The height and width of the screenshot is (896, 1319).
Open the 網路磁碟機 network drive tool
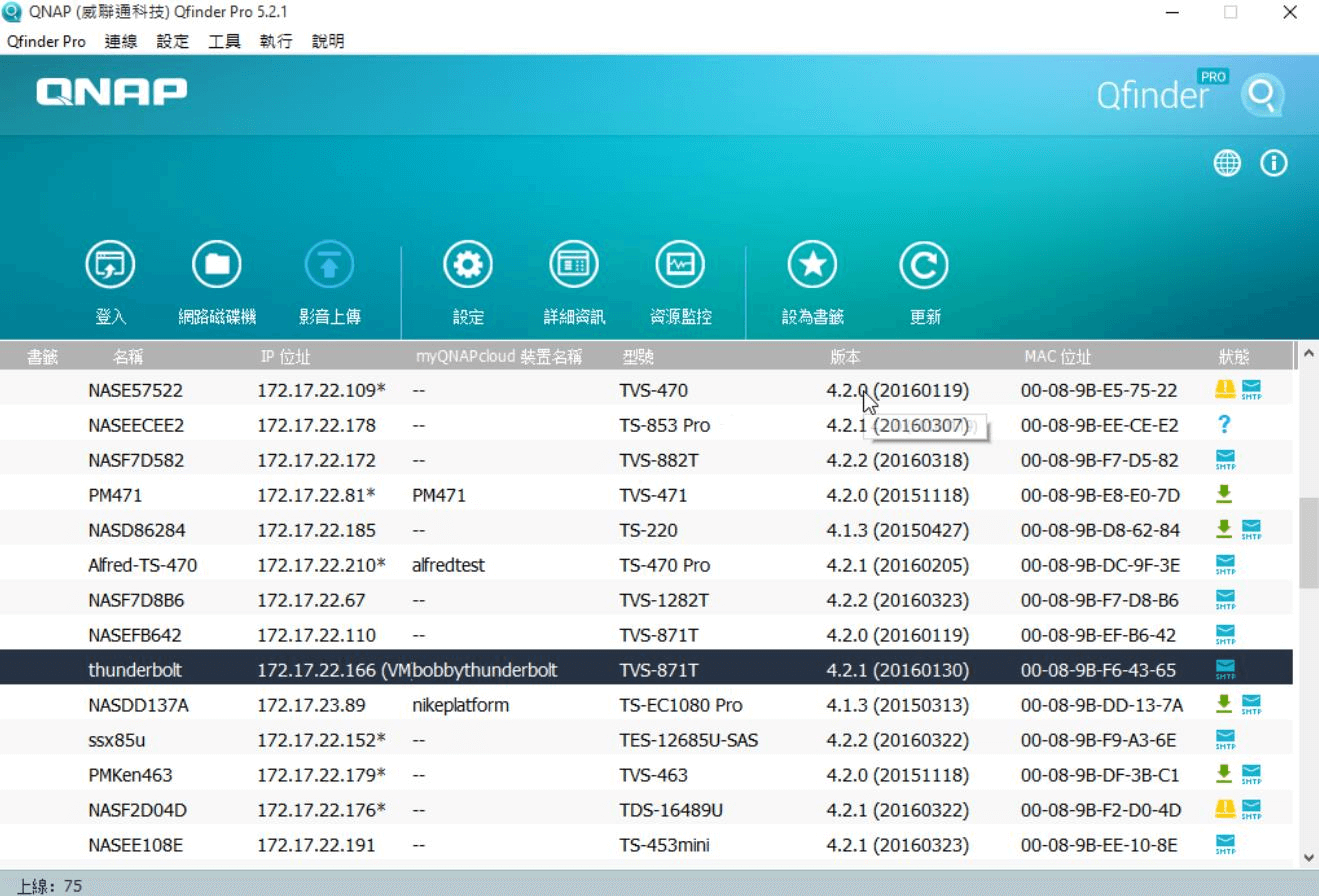217,266
